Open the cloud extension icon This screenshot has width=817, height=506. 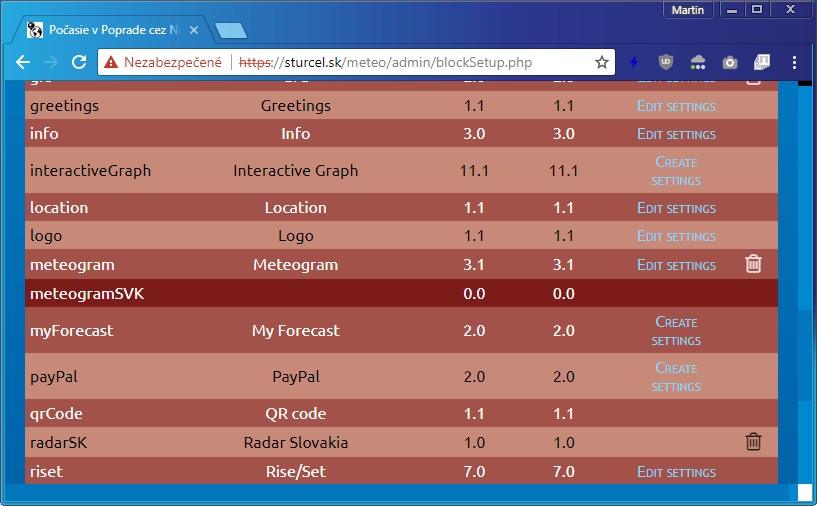click(698, 63)
